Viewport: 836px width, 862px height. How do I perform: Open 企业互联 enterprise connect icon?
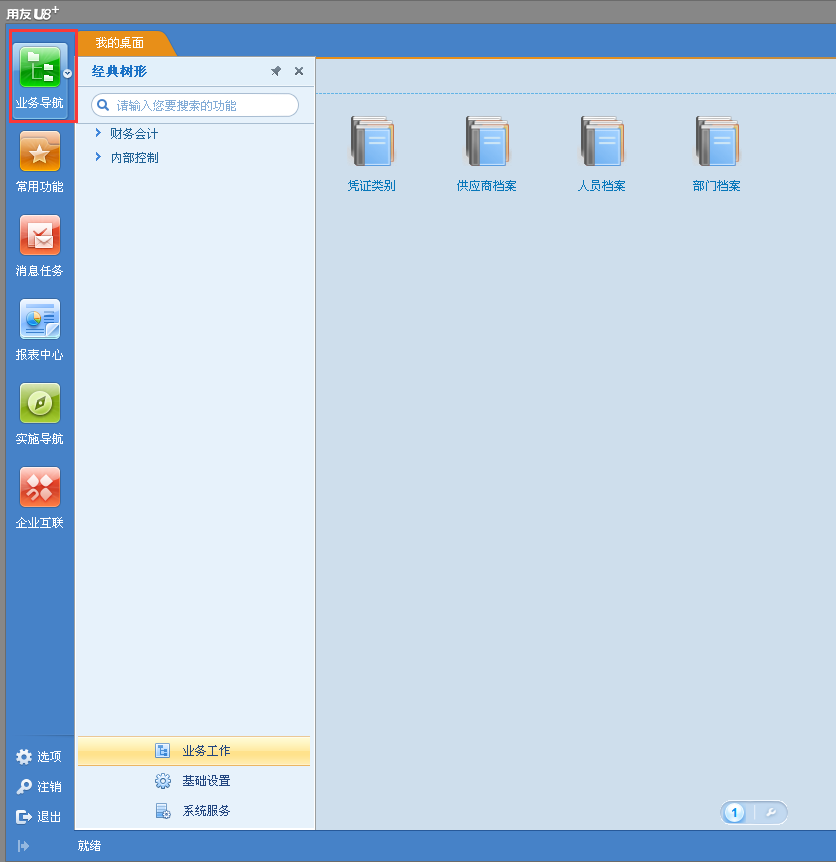click(x=39, y=488)
